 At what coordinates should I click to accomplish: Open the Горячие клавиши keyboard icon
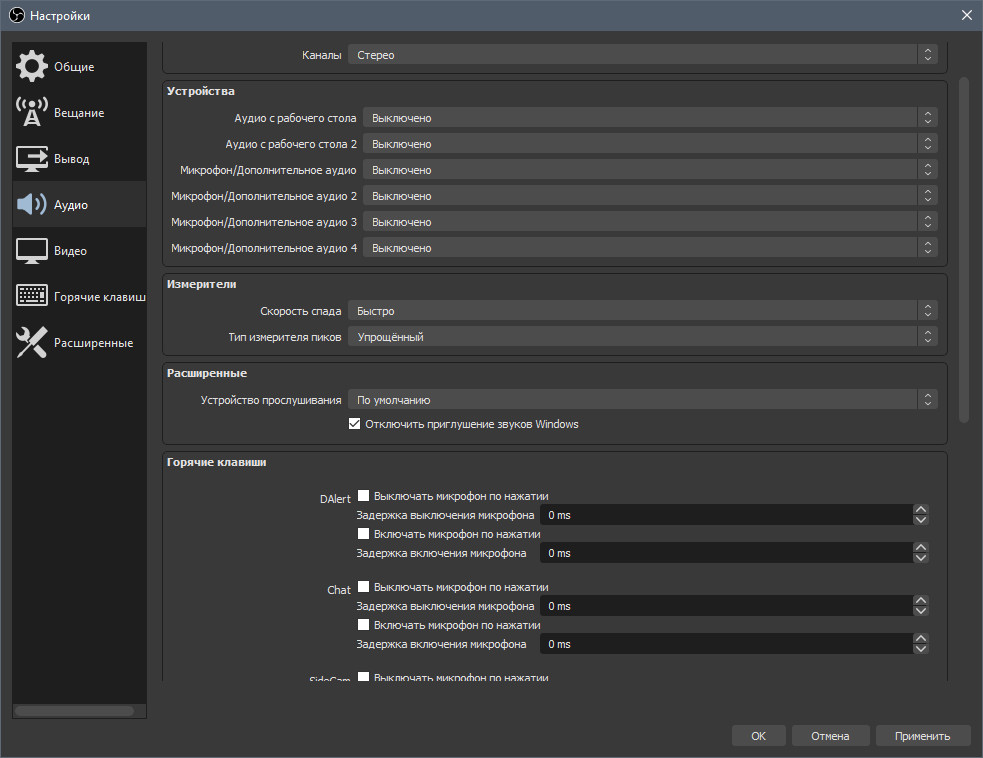(x=31, y=295)
